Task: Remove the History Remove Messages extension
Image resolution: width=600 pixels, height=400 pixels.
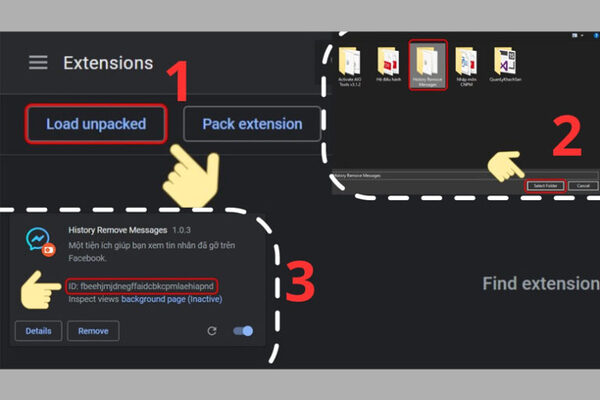Action: 93,331
